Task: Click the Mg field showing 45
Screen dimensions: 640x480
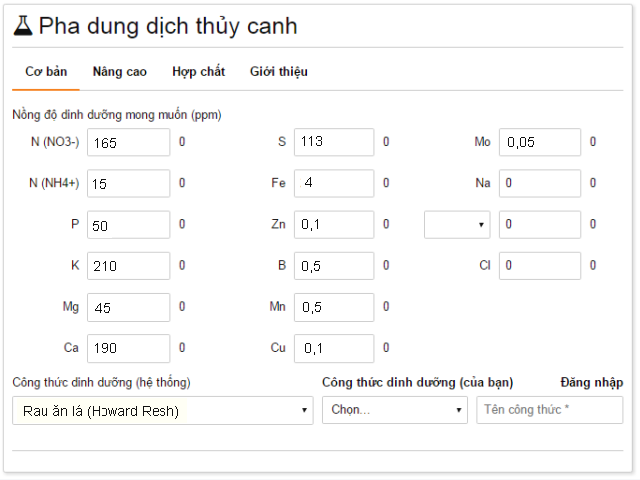Action: (x=129, y=307)
